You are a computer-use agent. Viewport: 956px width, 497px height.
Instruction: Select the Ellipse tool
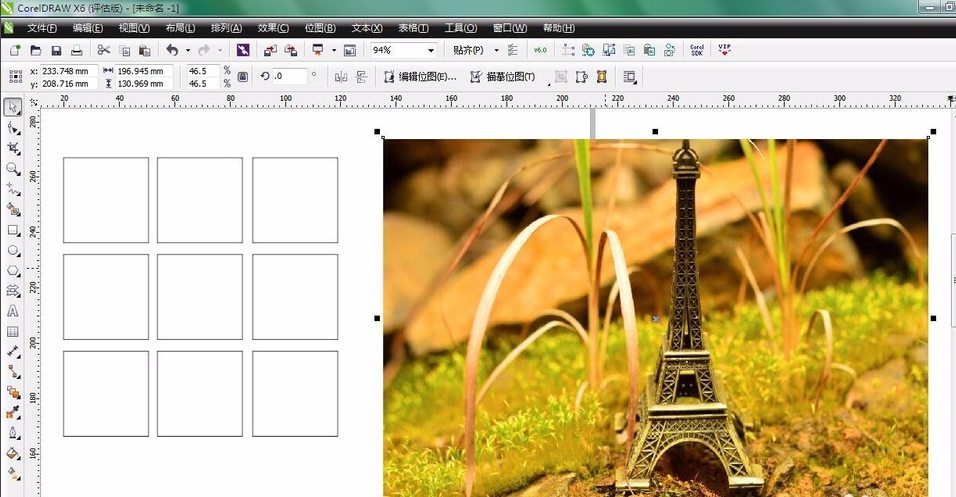[13, 250]
